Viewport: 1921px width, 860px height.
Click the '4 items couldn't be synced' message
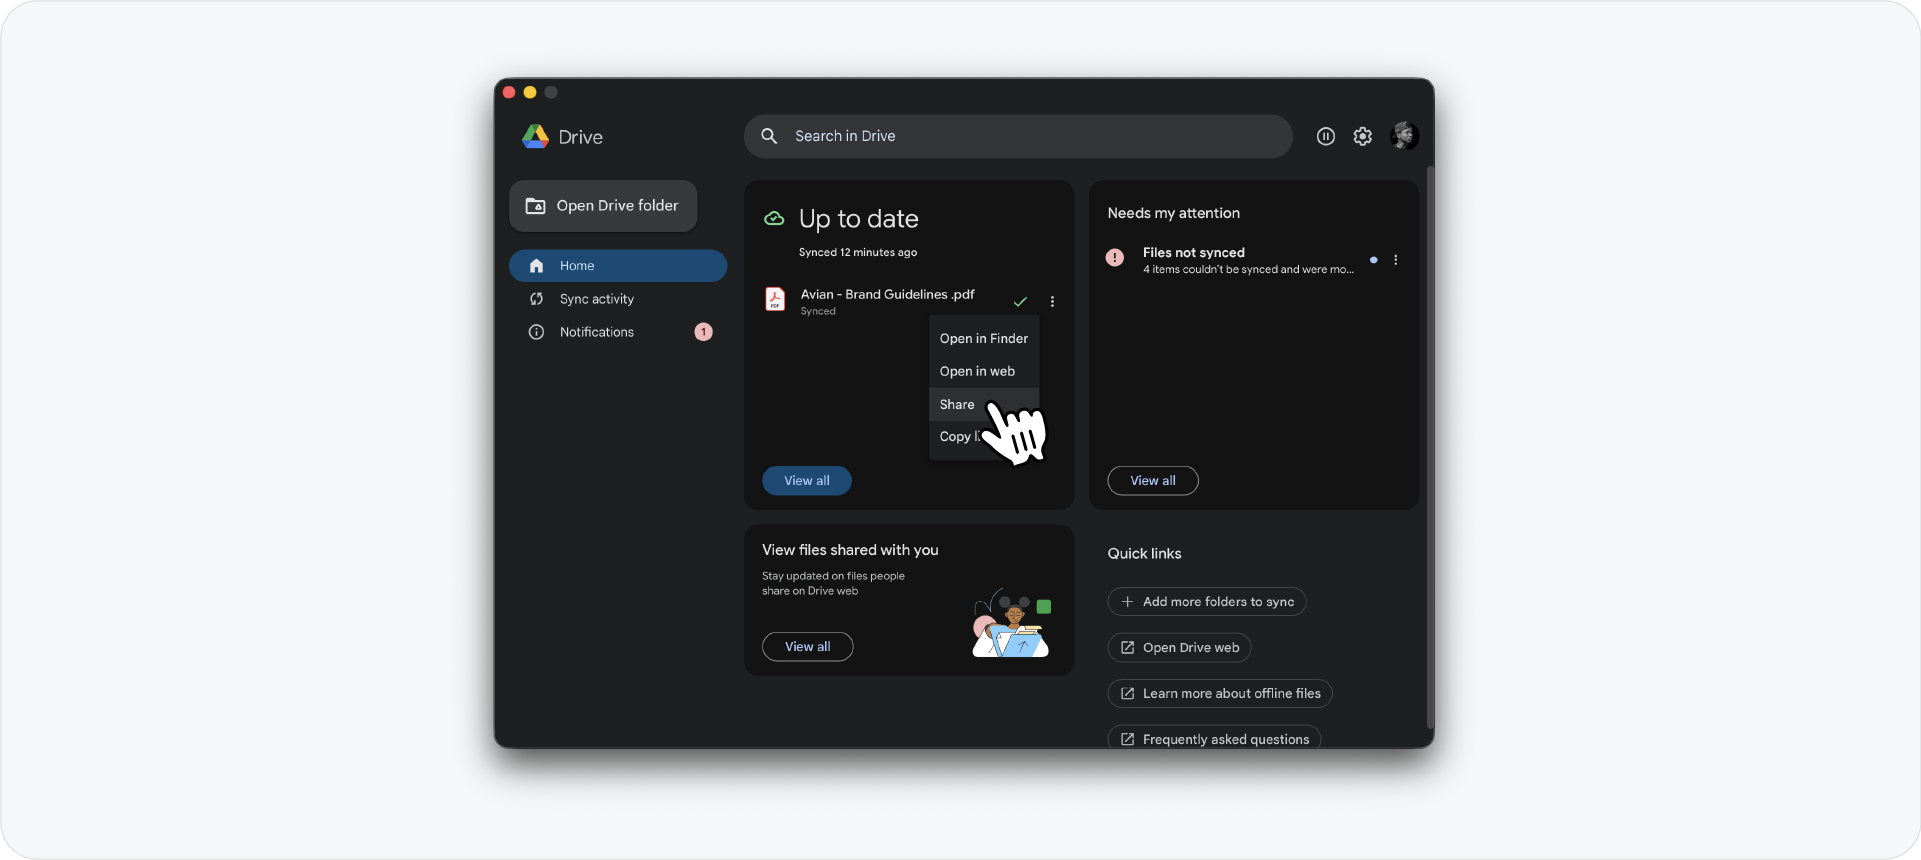pos(1248,270)
